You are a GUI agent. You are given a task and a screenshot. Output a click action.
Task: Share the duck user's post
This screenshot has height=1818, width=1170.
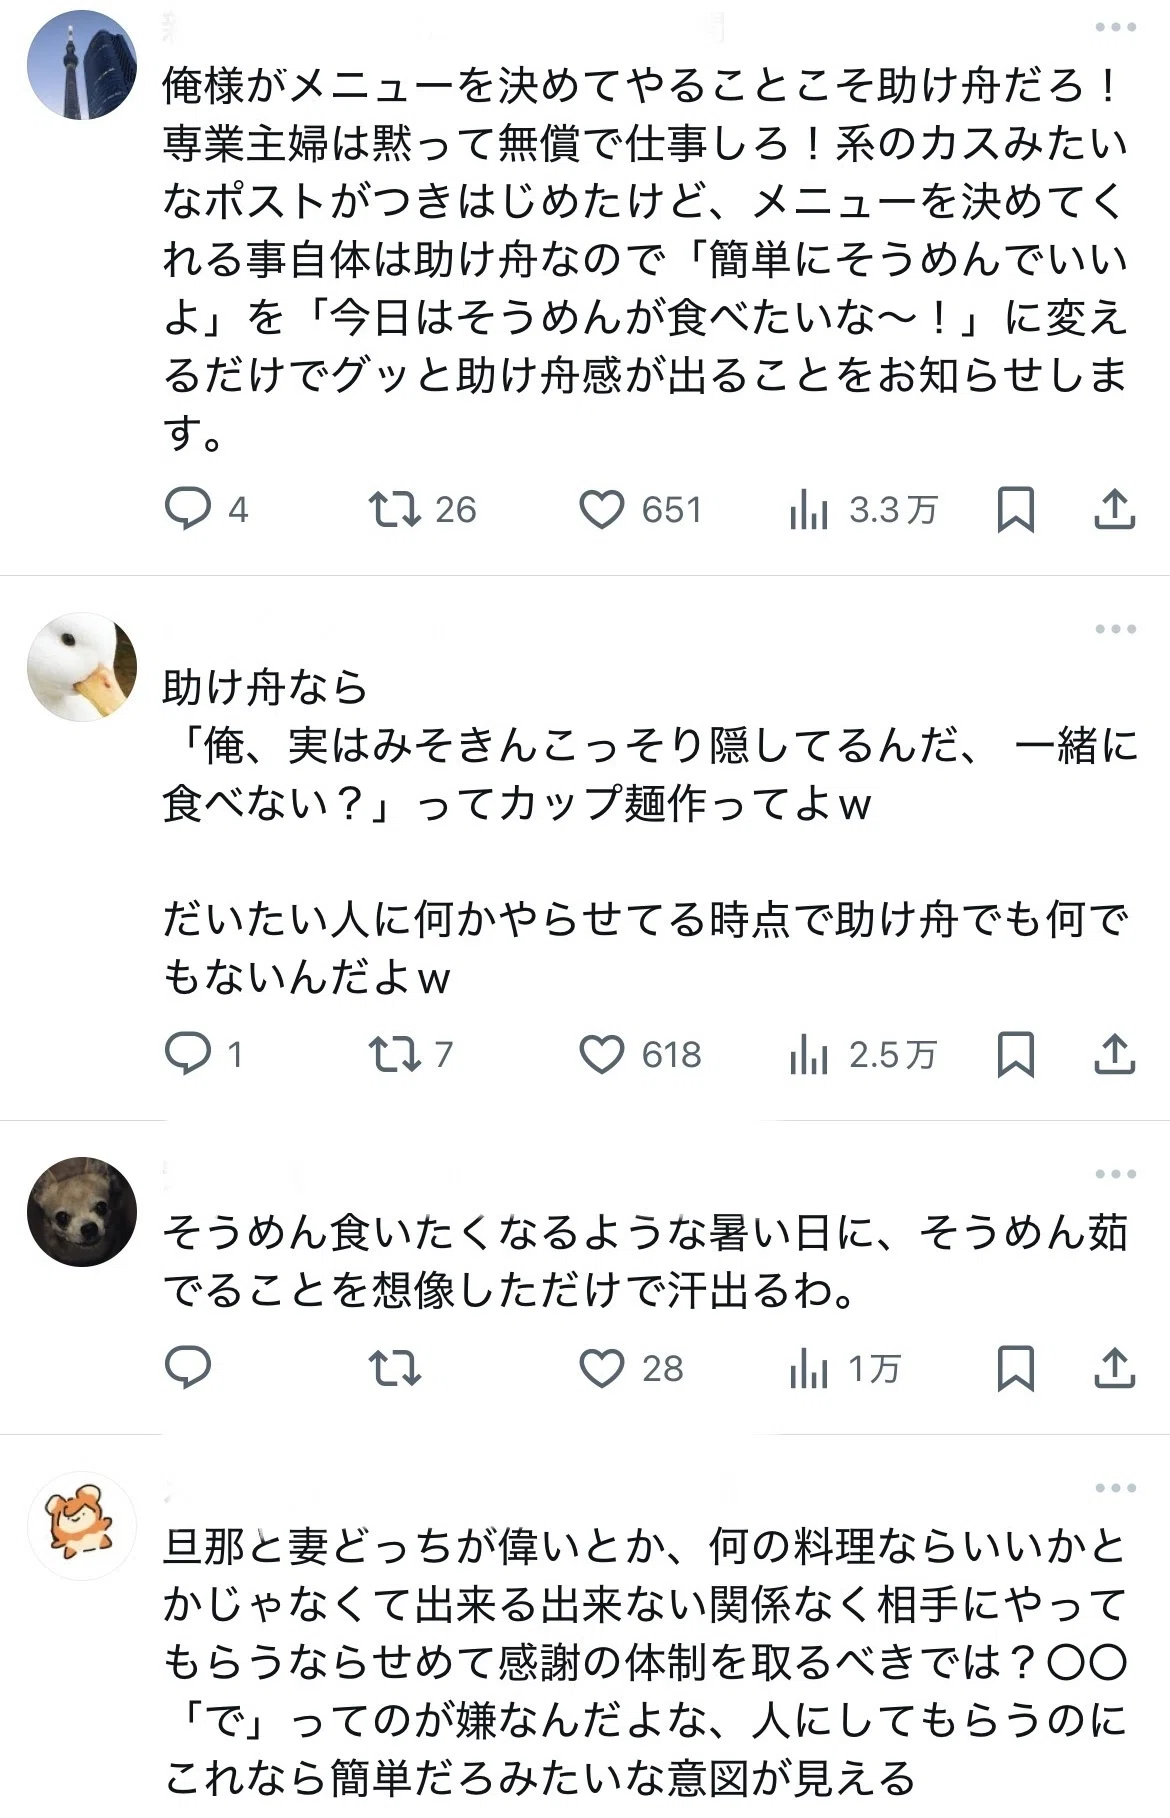tap(1114, 1054)
